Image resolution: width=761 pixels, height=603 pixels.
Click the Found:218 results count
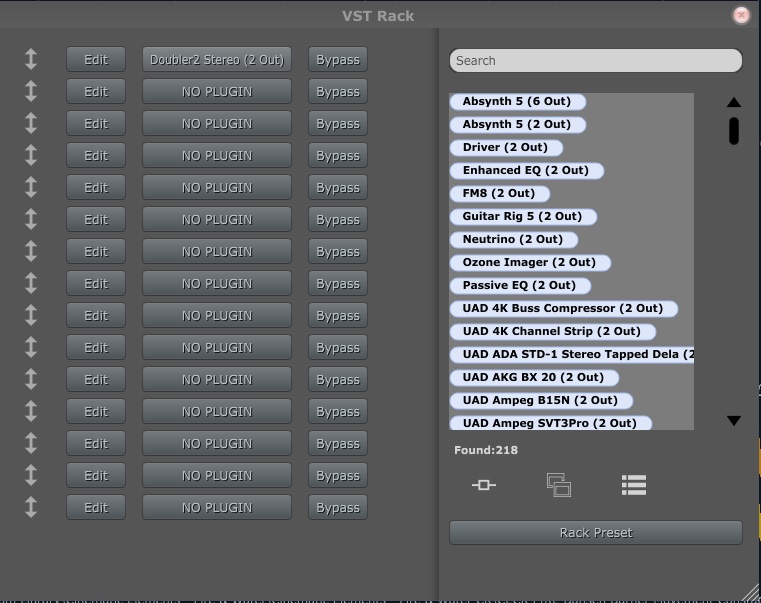[486, 450]
